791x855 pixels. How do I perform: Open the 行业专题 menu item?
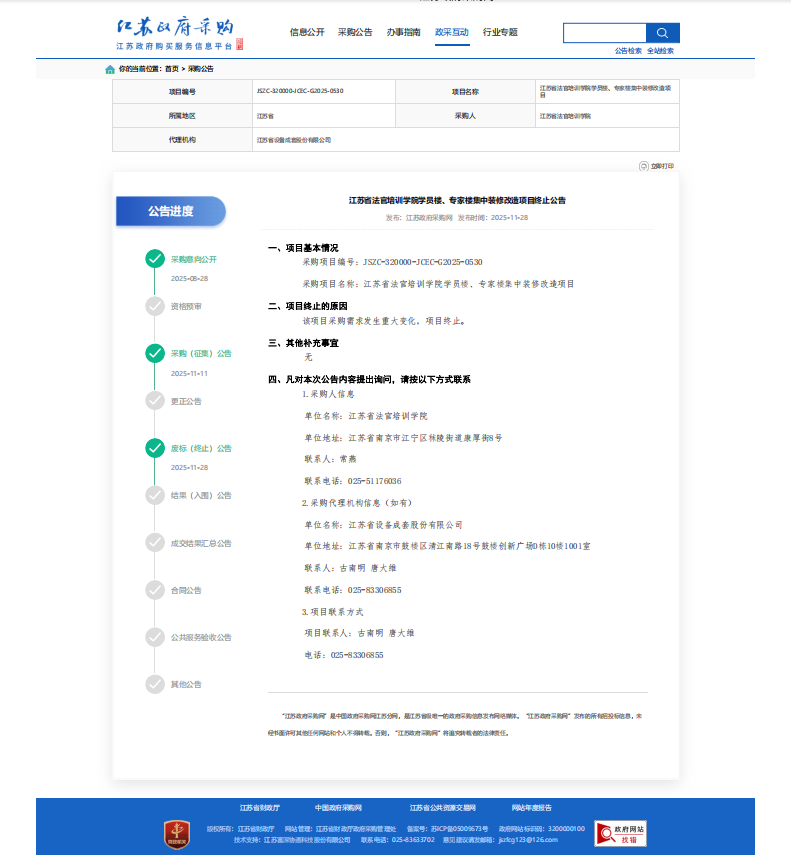500,33
